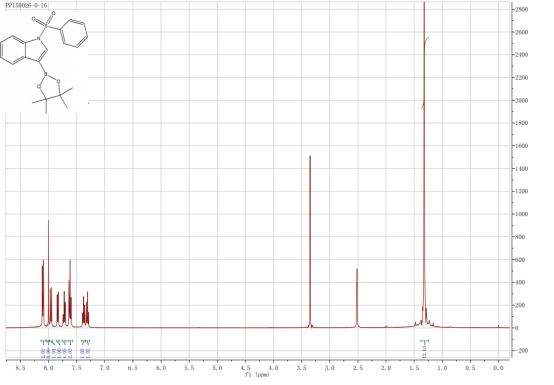Image resolution: width=554 pixels, height=385 pixels.
Task: Click the 5.0 tick on ppm axis
Action: [x=217, y=368]
